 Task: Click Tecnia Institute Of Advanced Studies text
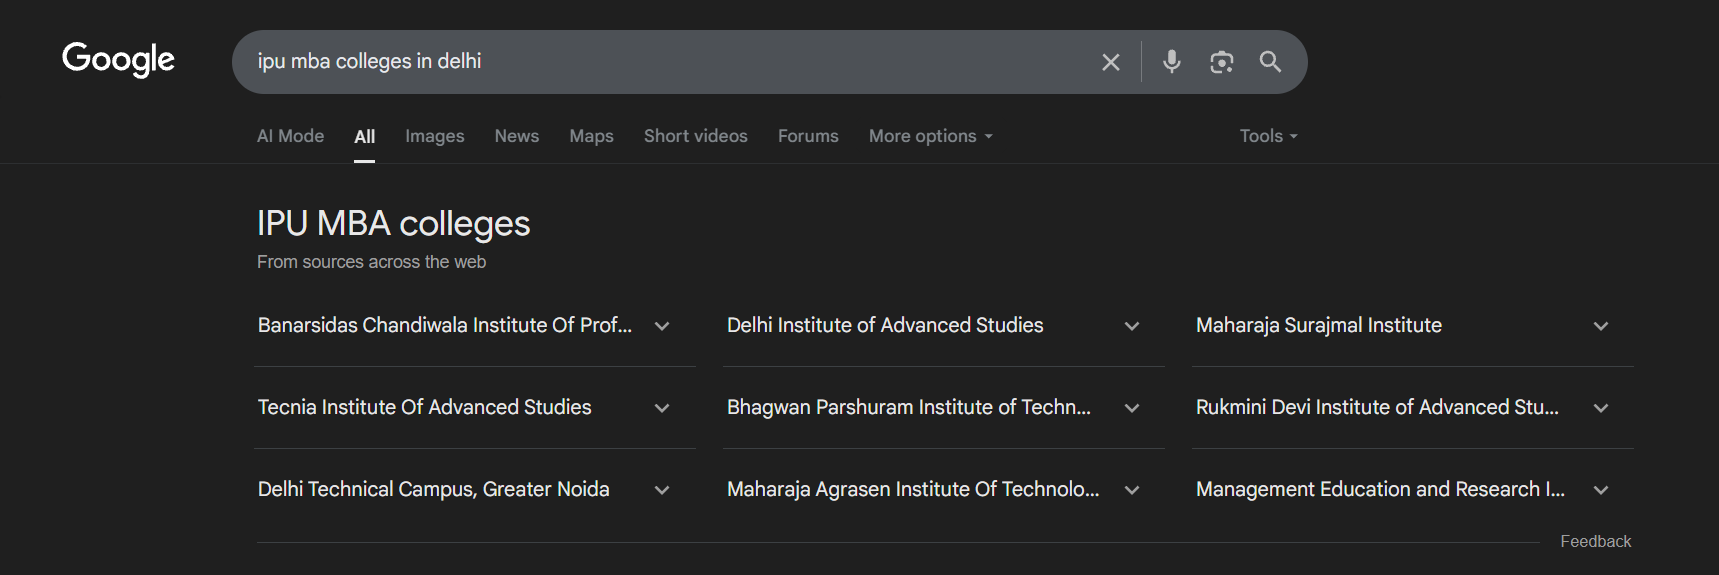(425, 407)
